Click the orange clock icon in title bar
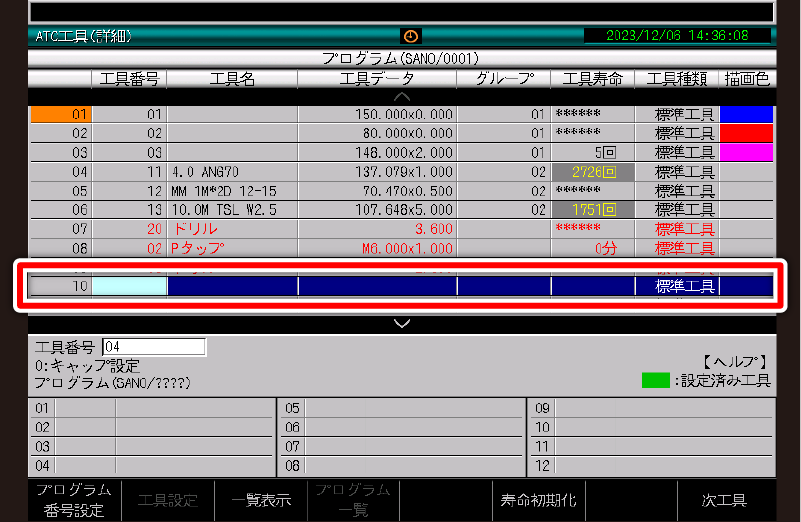This screenshot has height=522, width=801. 411,36
